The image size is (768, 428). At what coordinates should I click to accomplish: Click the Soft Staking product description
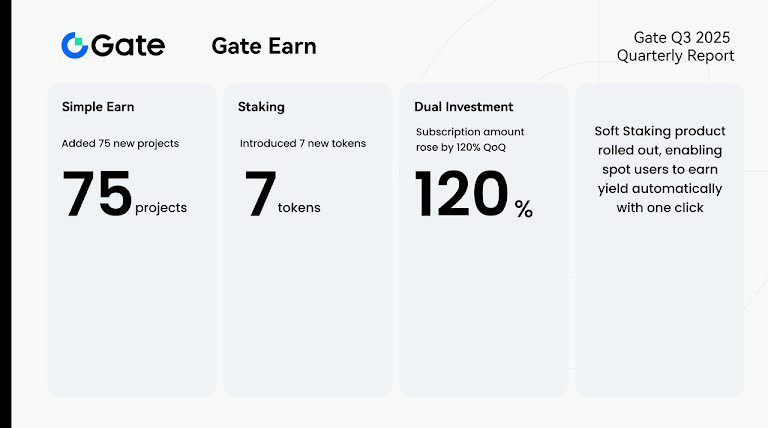point(659,169)
